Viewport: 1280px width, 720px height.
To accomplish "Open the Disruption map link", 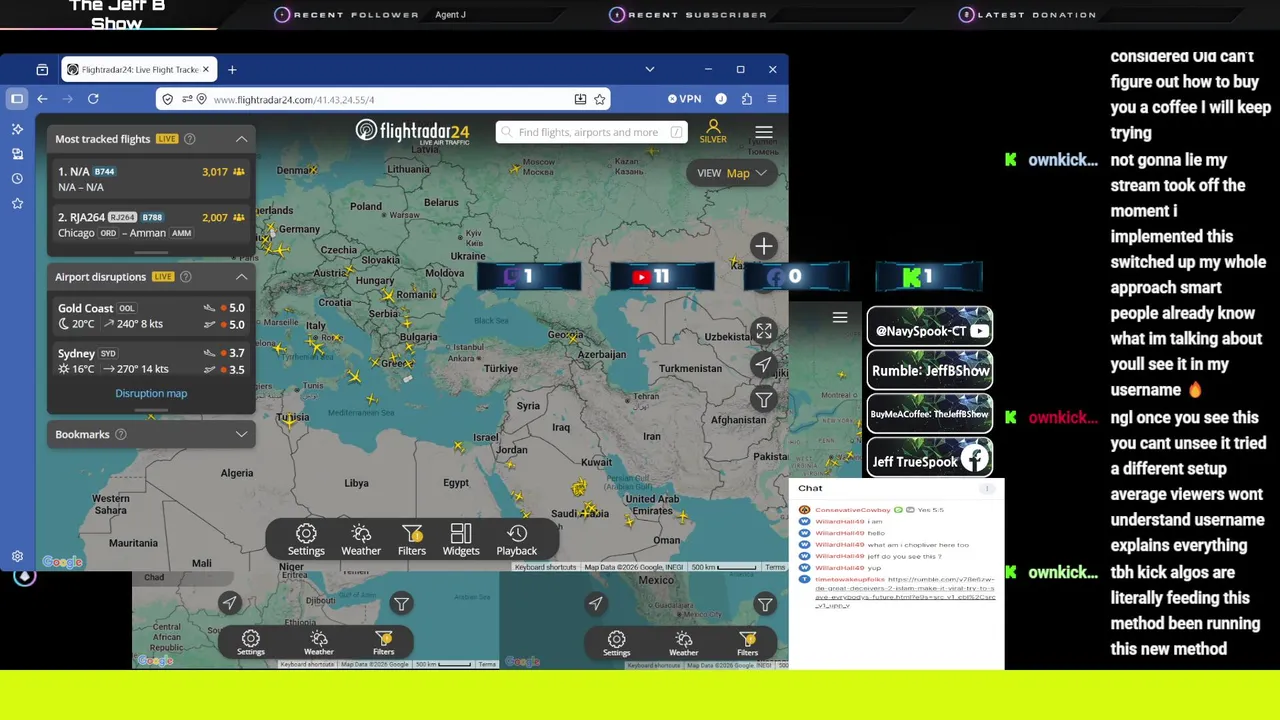I will pyautogui.click(x=151, y=393).
